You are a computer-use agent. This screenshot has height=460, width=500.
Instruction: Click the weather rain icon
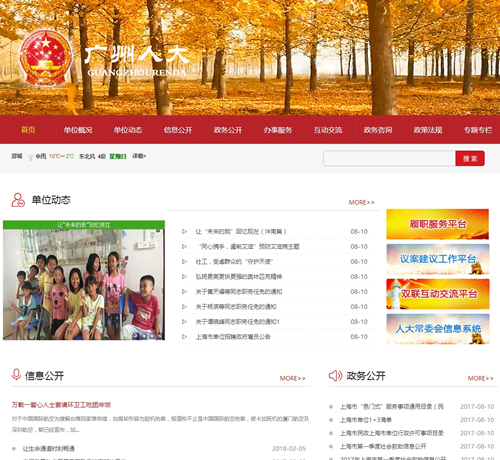31,157
